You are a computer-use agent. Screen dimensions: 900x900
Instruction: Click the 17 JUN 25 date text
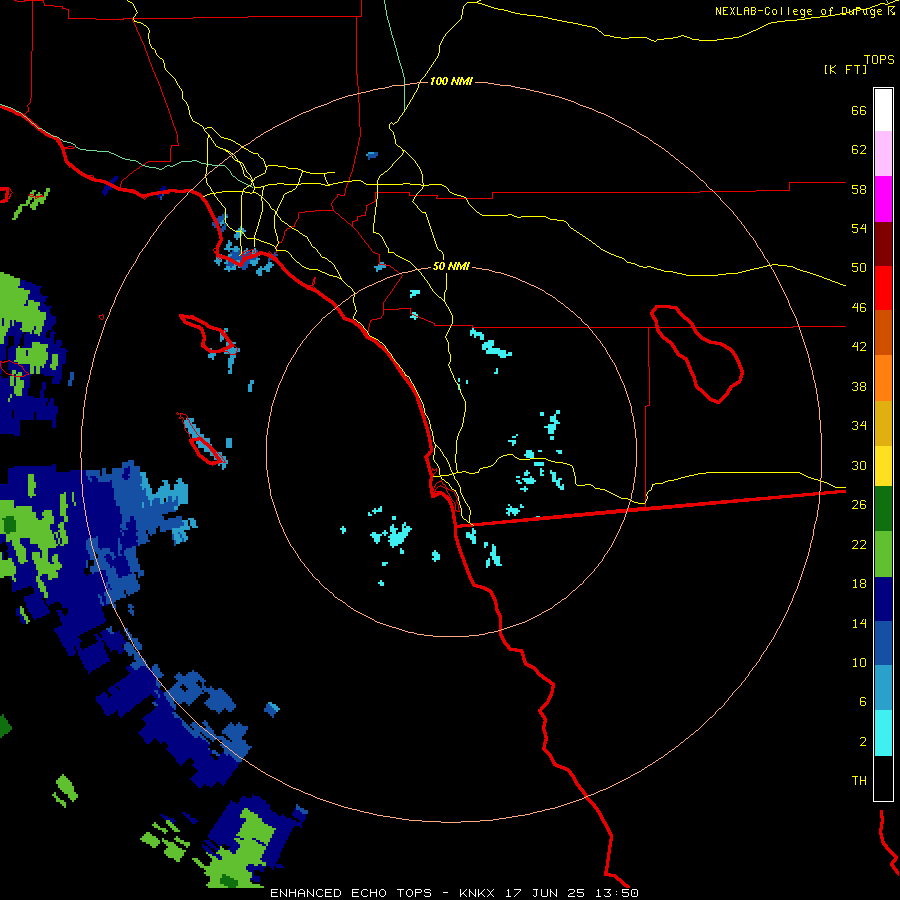[545, 893]
